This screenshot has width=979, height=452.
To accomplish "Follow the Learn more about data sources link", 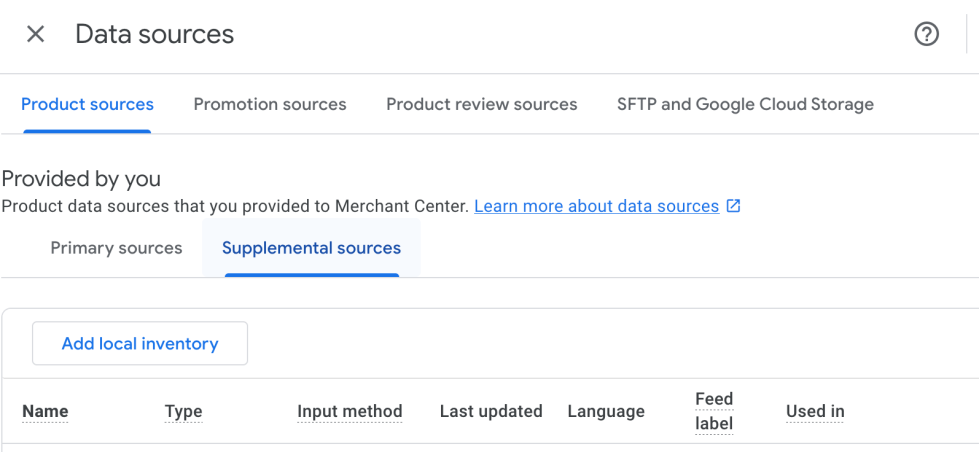I will click(x=596, y=206).
